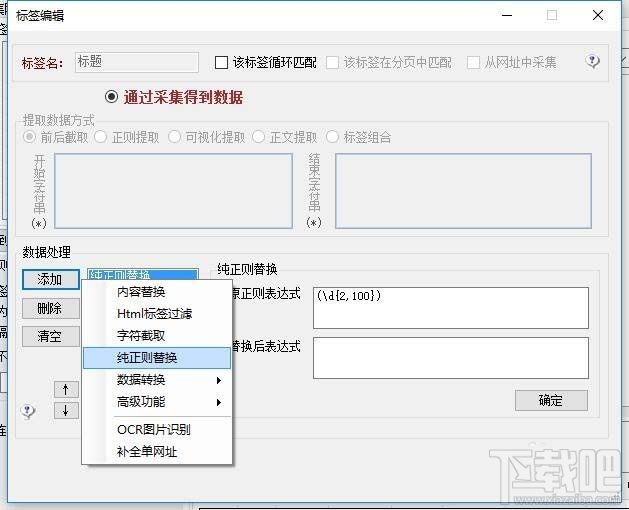Focus the 结束字符串 text area

(463, 191)
